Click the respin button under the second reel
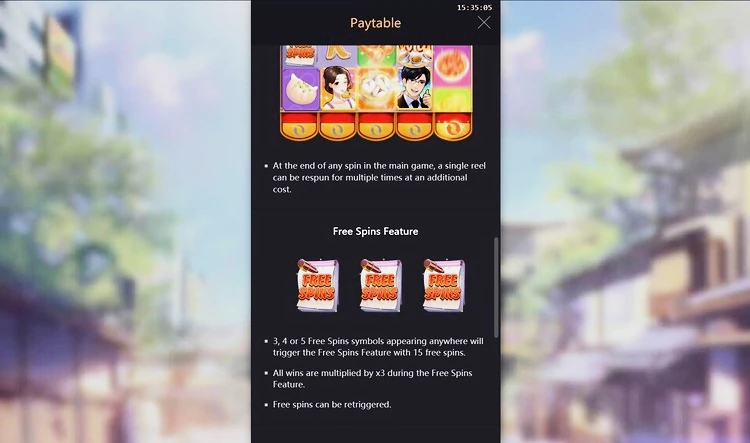The width and height of the screenshot is (750, 443). [x=337, y=127]
